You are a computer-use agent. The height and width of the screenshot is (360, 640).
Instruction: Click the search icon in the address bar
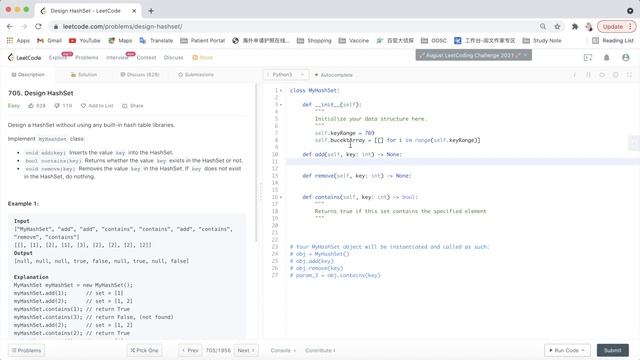[543, 26]
